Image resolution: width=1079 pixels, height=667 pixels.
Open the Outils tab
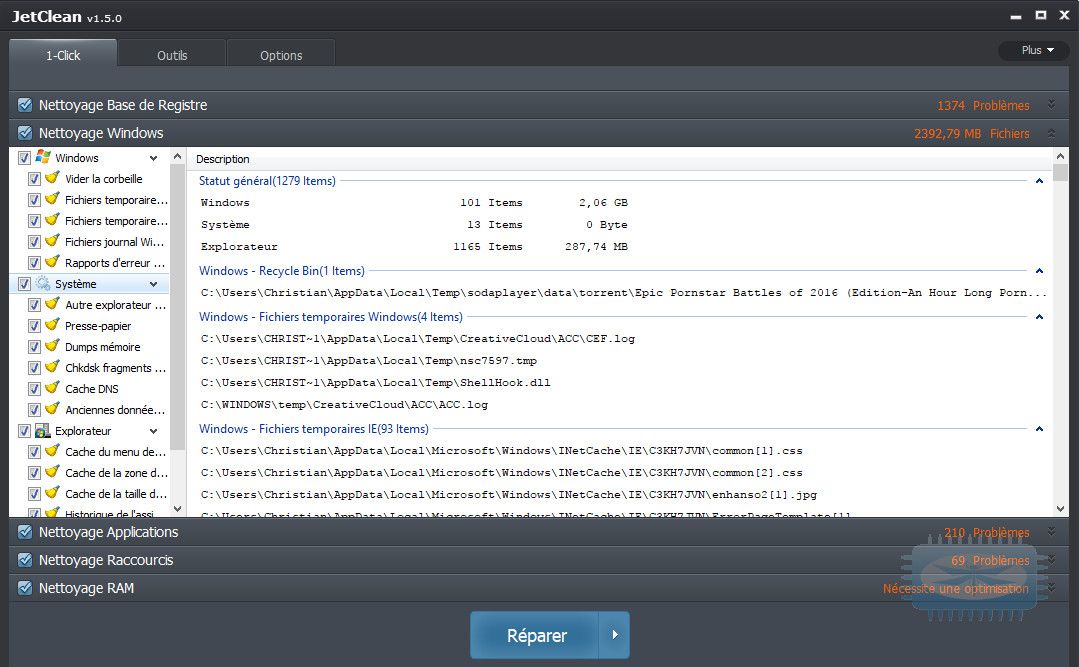[172, 54]
